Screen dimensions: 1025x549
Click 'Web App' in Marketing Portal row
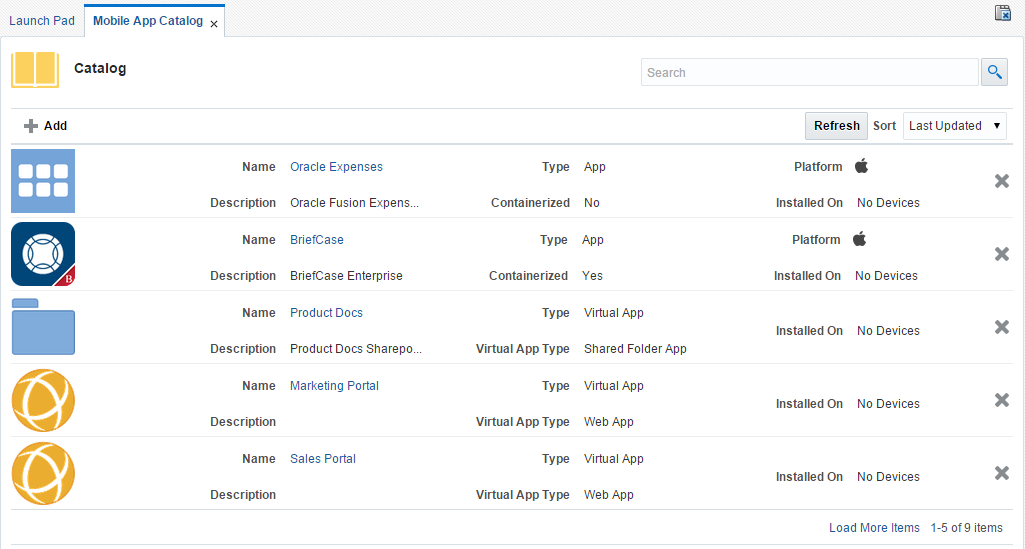tap(609, 422)
